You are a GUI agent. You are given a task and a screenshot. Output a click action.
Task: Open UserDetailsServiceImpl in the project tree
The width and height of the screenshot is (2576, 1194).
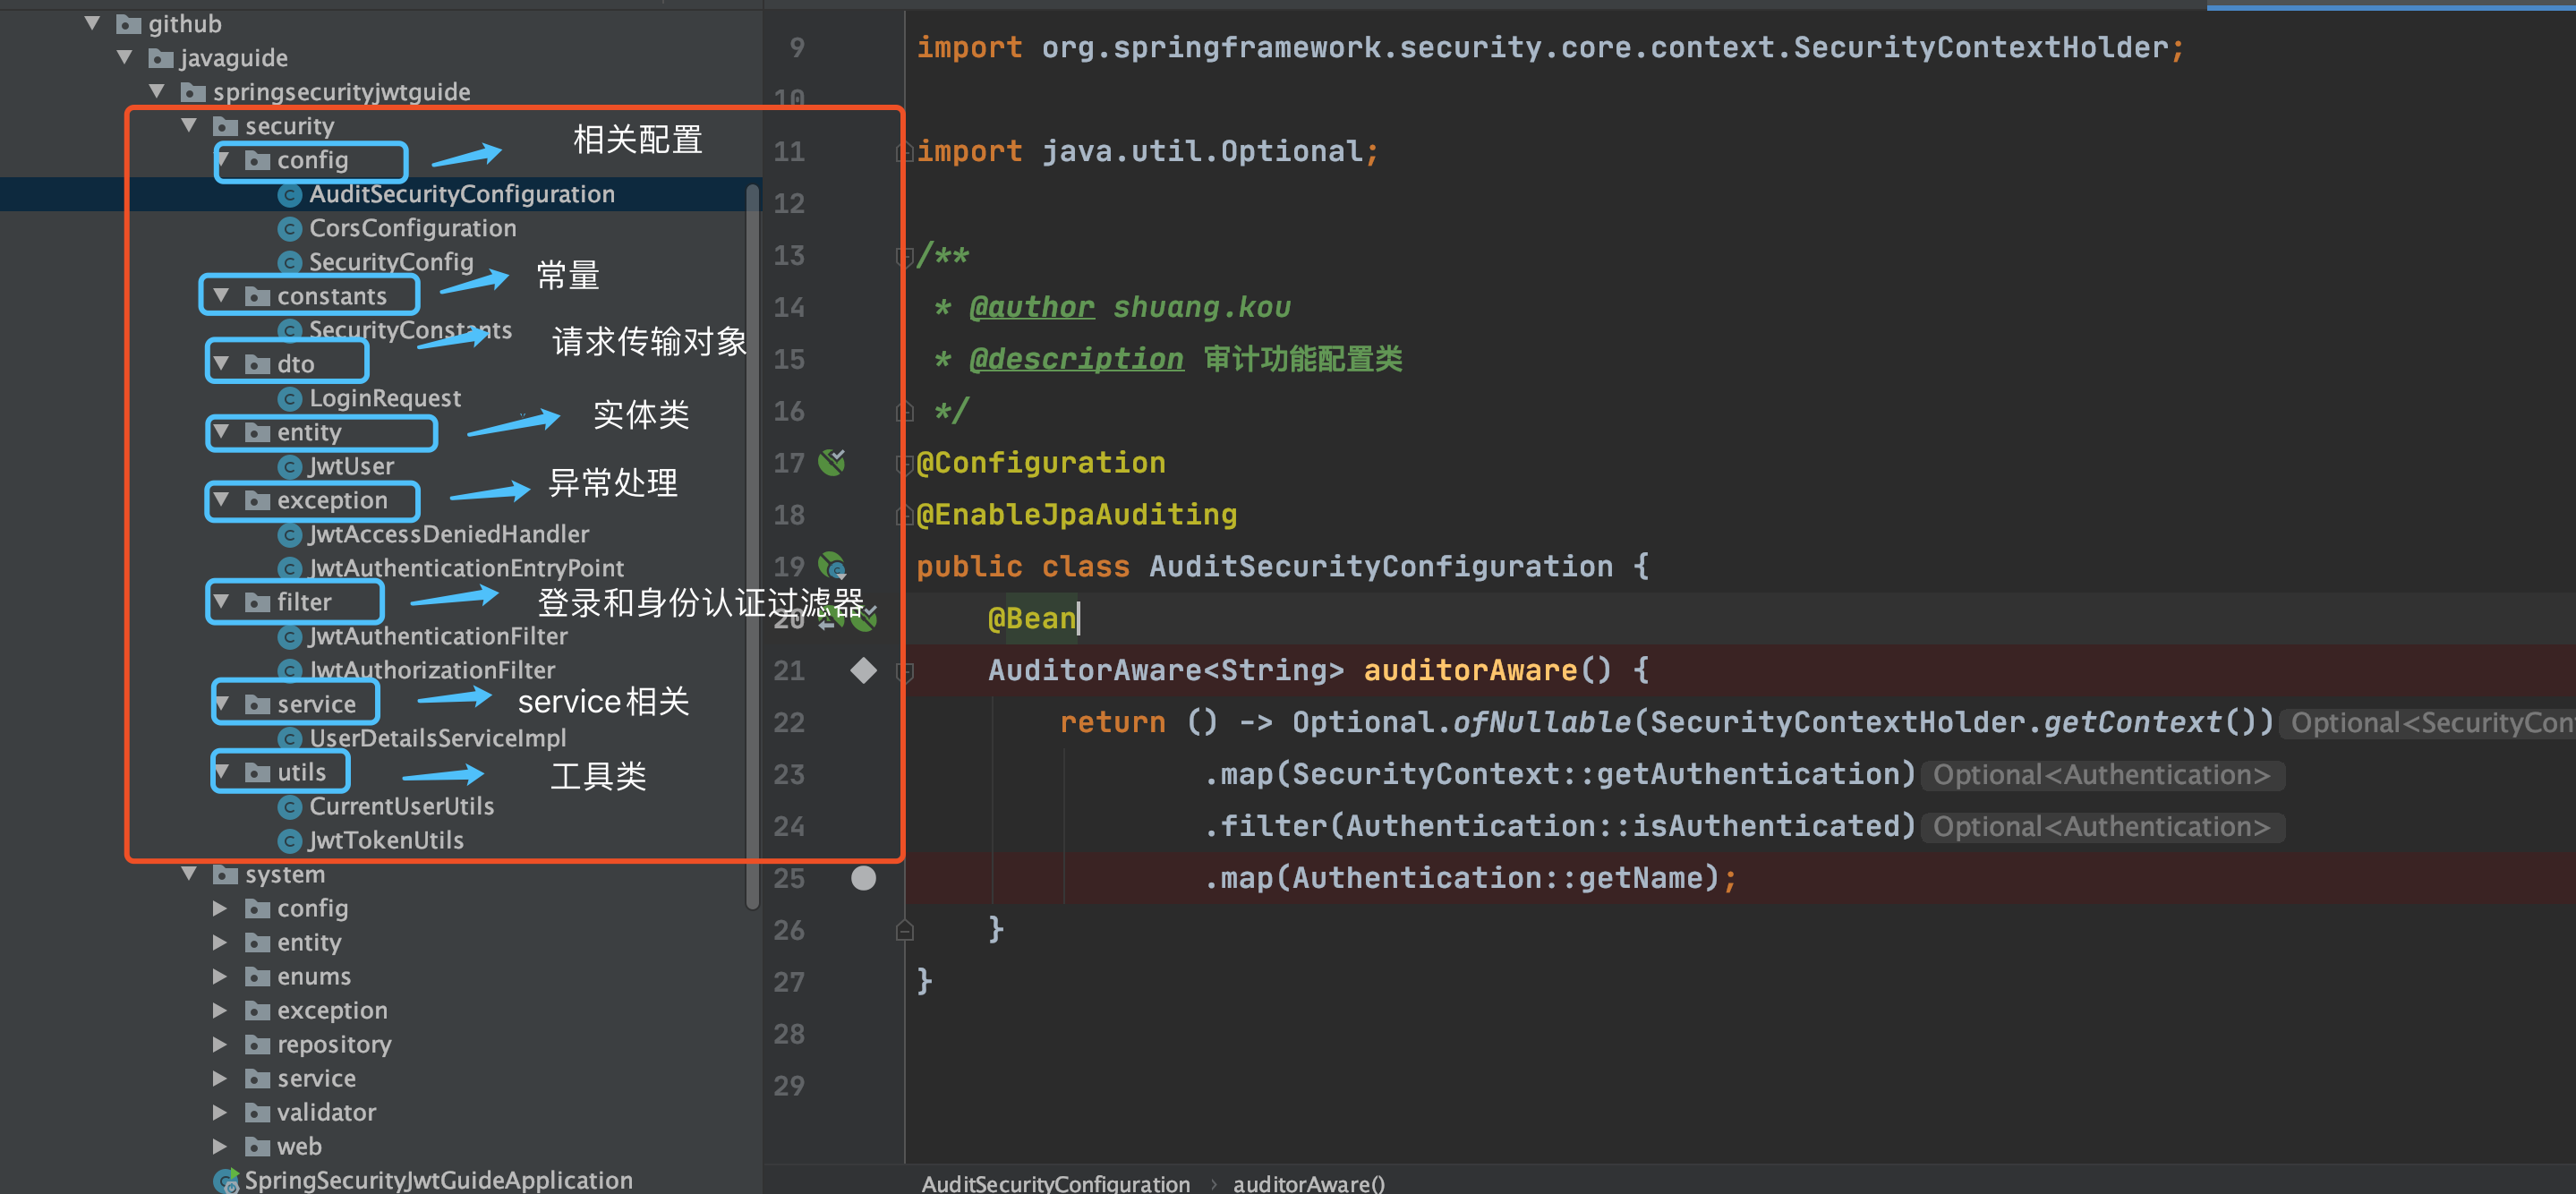437,738
